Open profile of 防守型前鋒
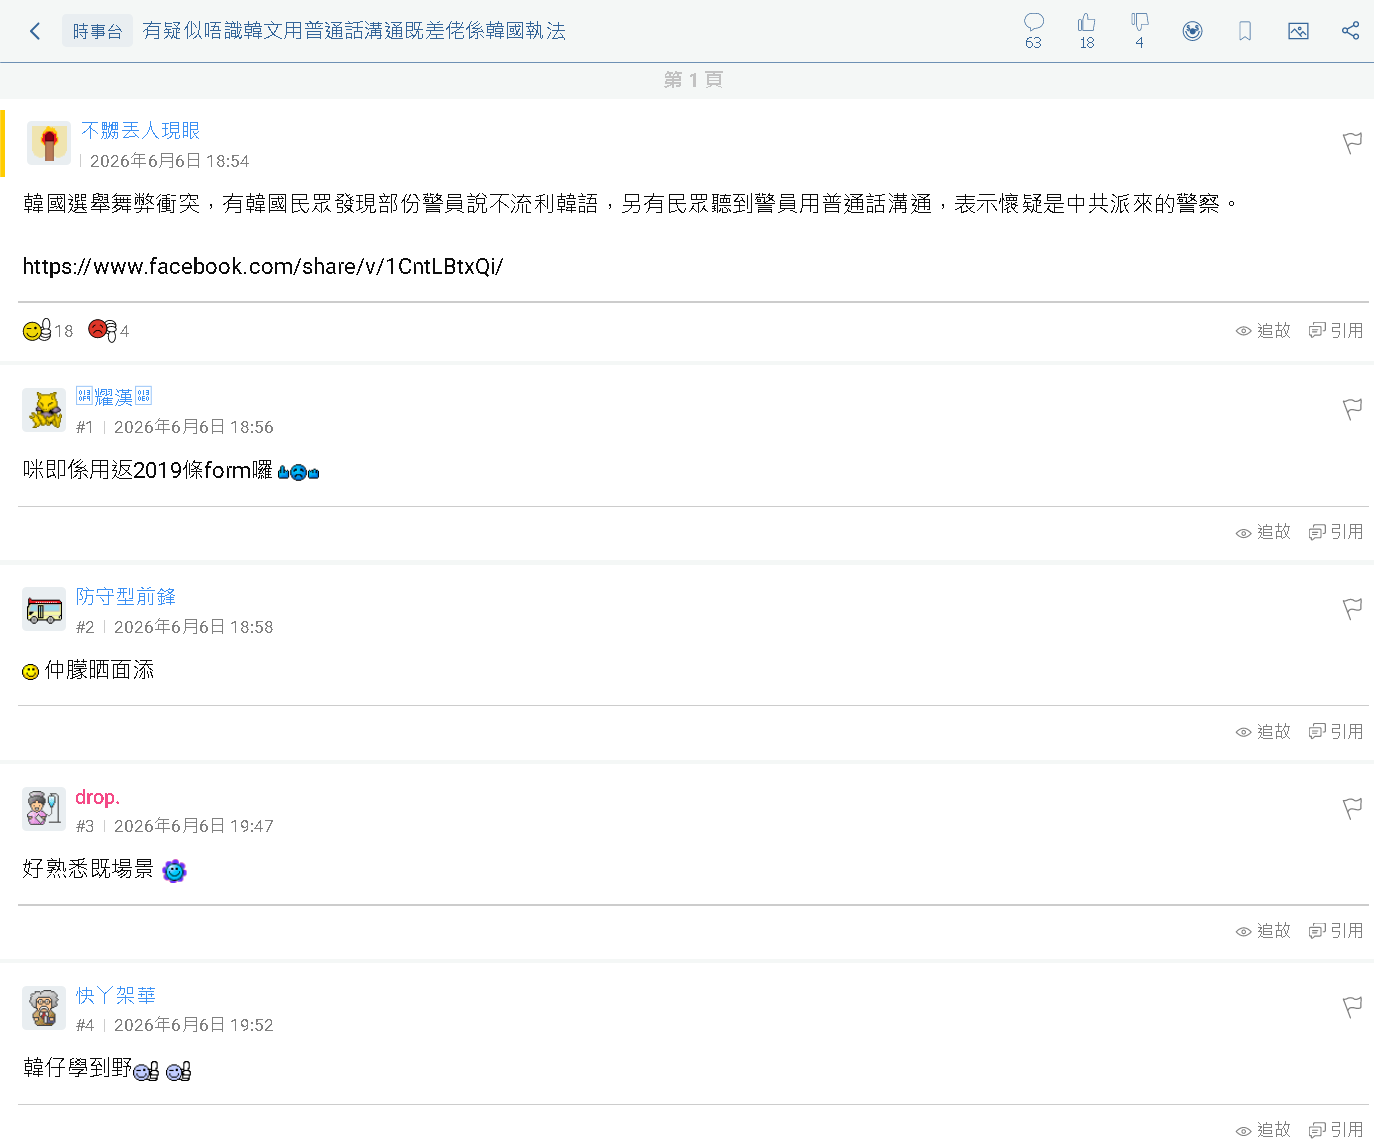 click(126, 597)
